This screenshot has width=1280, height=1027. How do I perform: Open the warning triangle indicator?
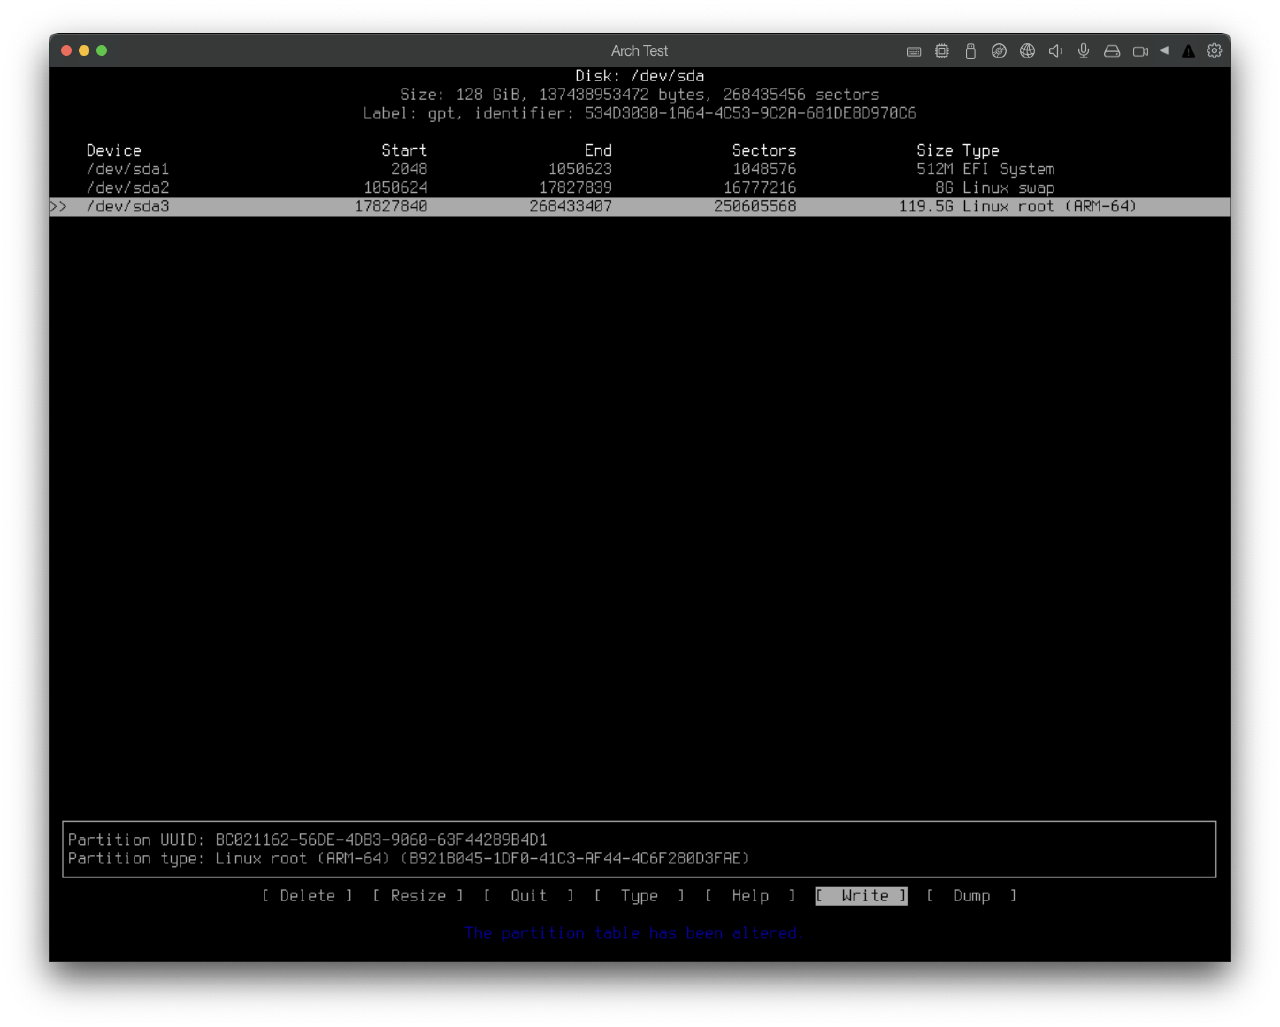coord(1188,51)
